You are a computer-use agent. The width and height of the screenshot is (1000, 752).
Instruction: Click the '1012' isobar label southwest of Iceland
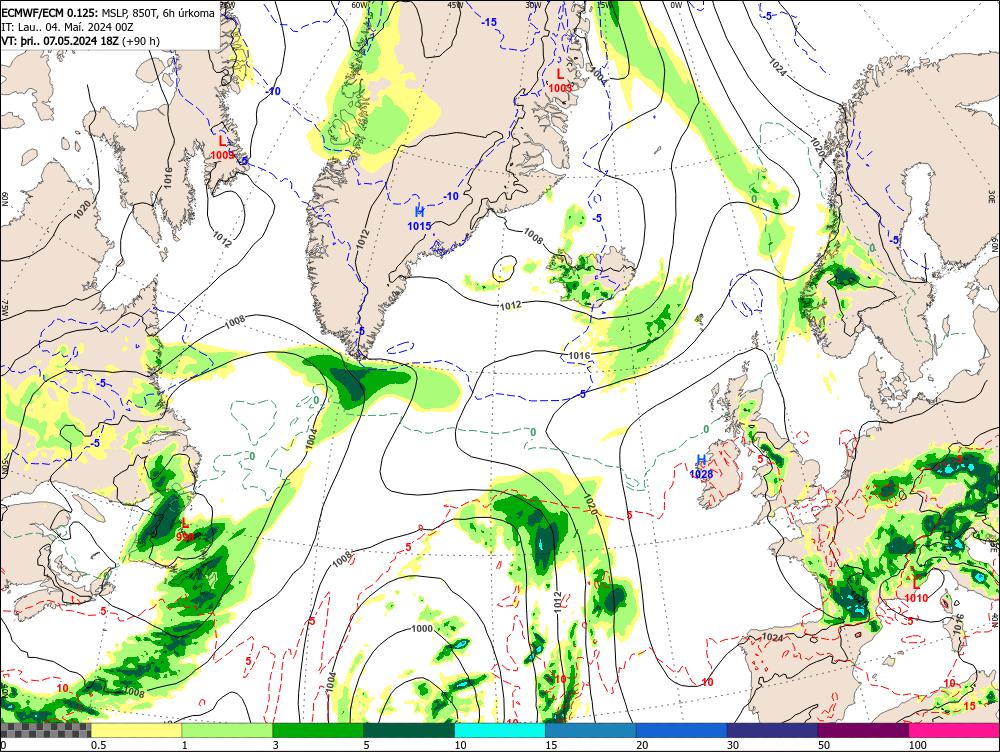[510, 306]
